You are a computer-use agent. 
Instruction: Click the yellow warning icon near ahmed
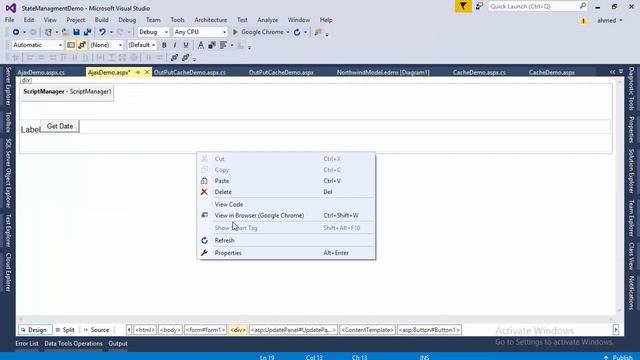[583, 20]
